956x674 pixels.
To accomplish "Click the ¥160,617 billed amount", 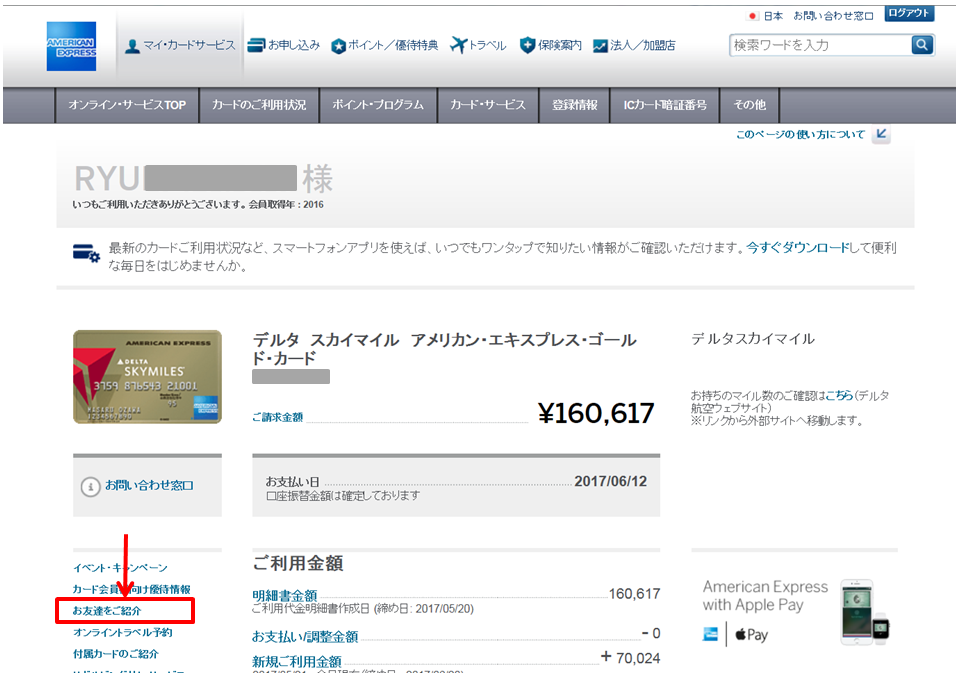I will point(596,414).
